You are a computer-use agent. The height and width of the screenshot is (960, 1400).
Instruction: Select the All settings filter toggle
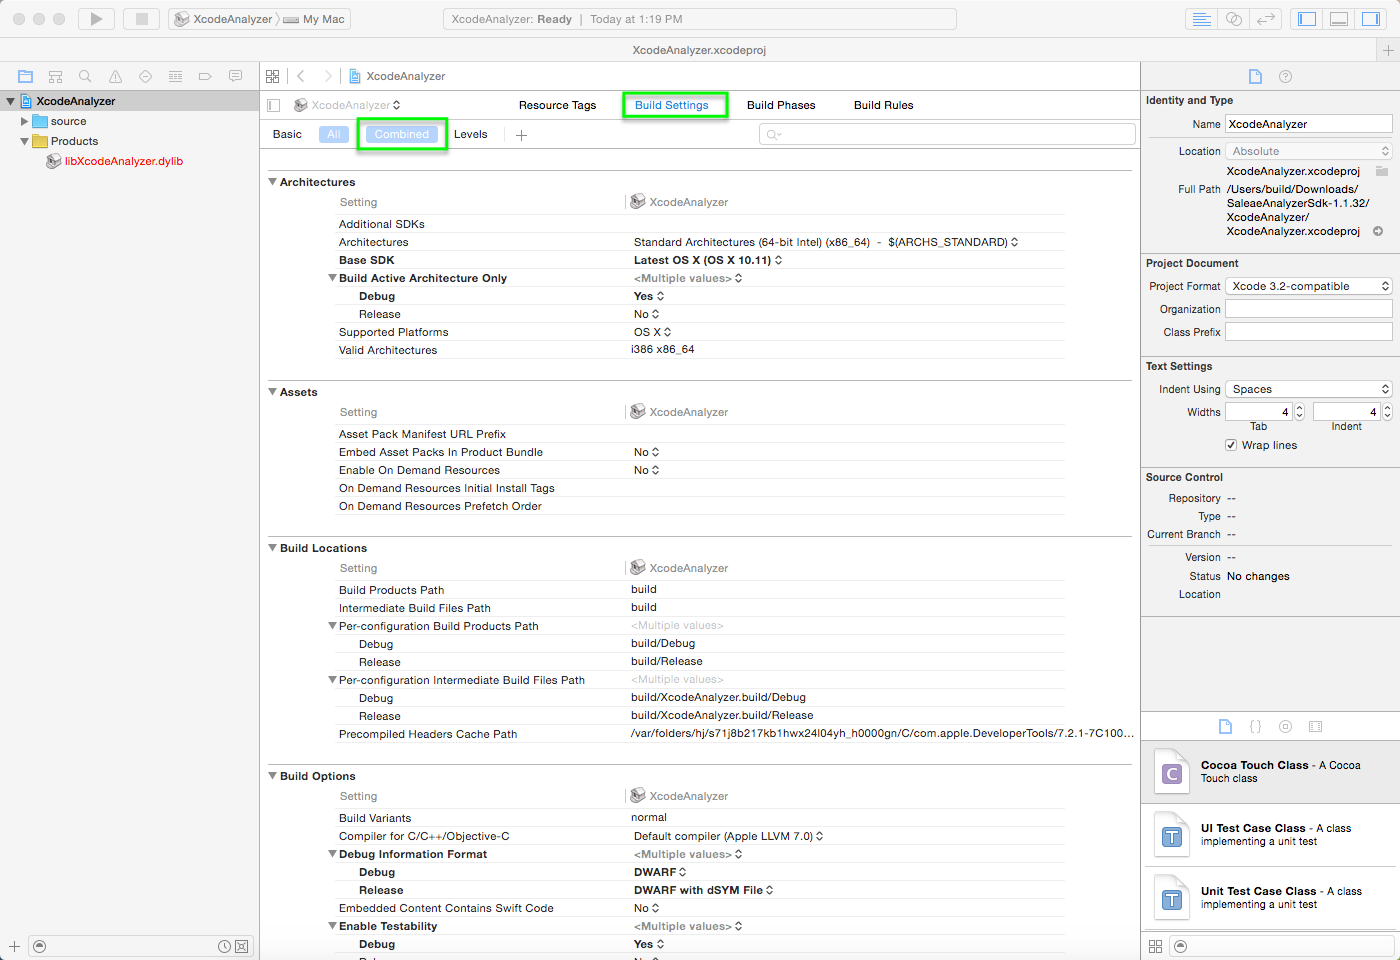coord(334,134)
